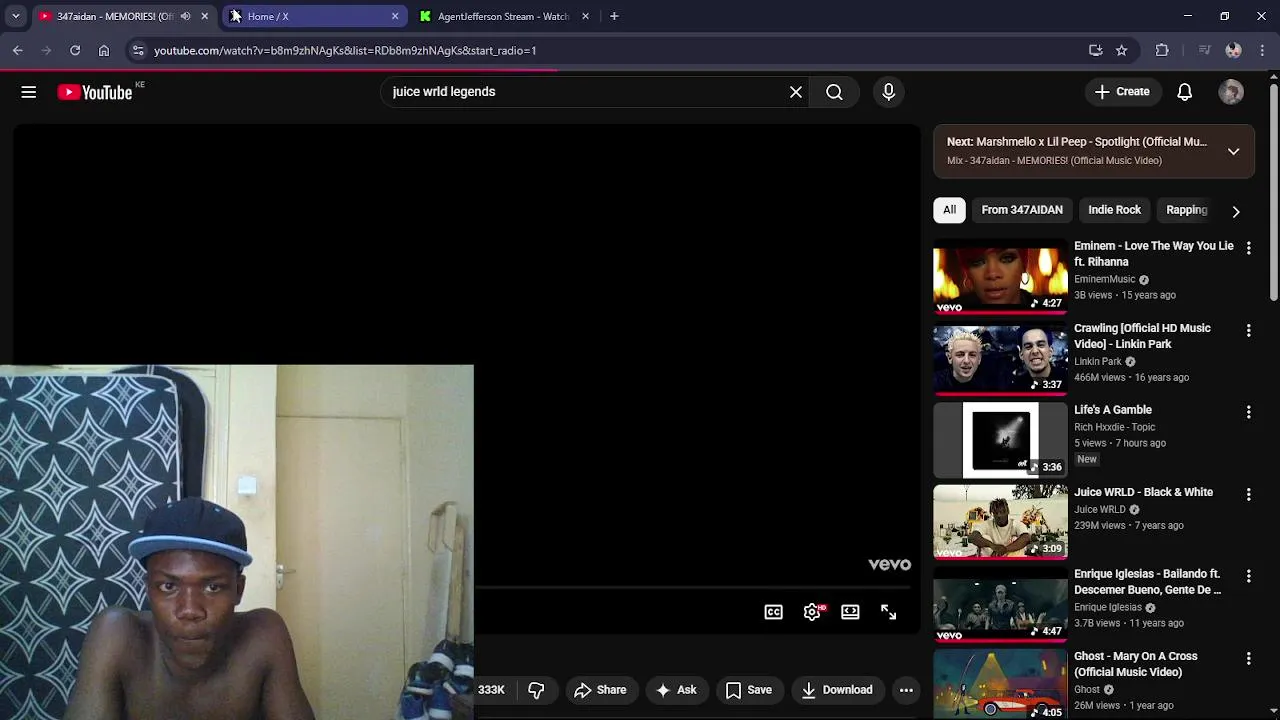Click the Ask button

(676, 690)
